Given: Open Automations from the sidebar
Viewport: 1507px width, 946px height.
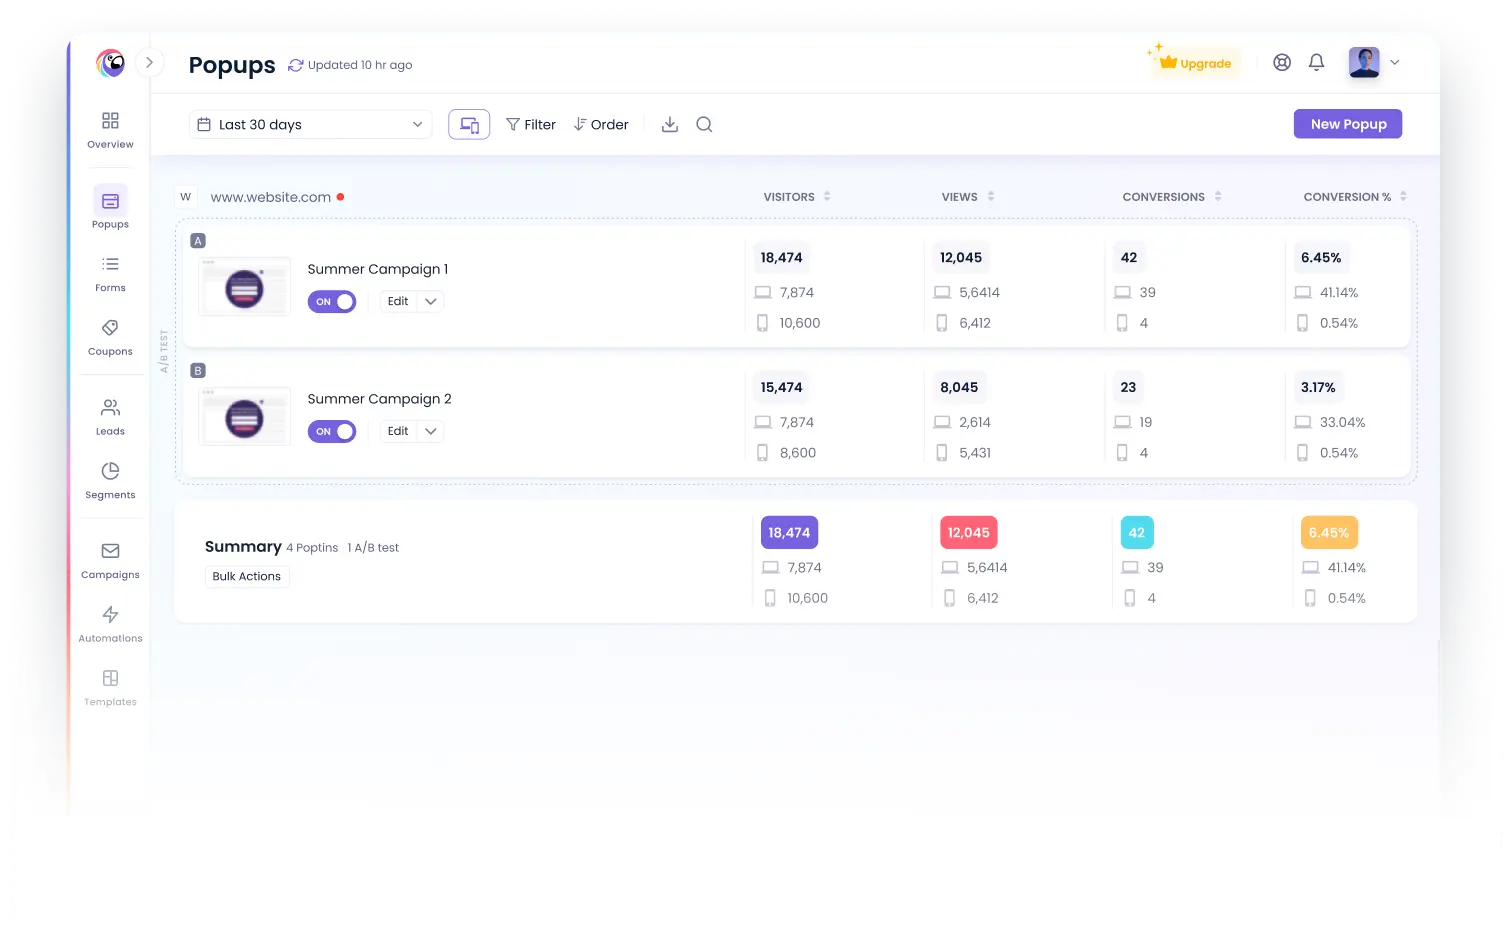Looking at the screenshot, I should pos(110,624).
